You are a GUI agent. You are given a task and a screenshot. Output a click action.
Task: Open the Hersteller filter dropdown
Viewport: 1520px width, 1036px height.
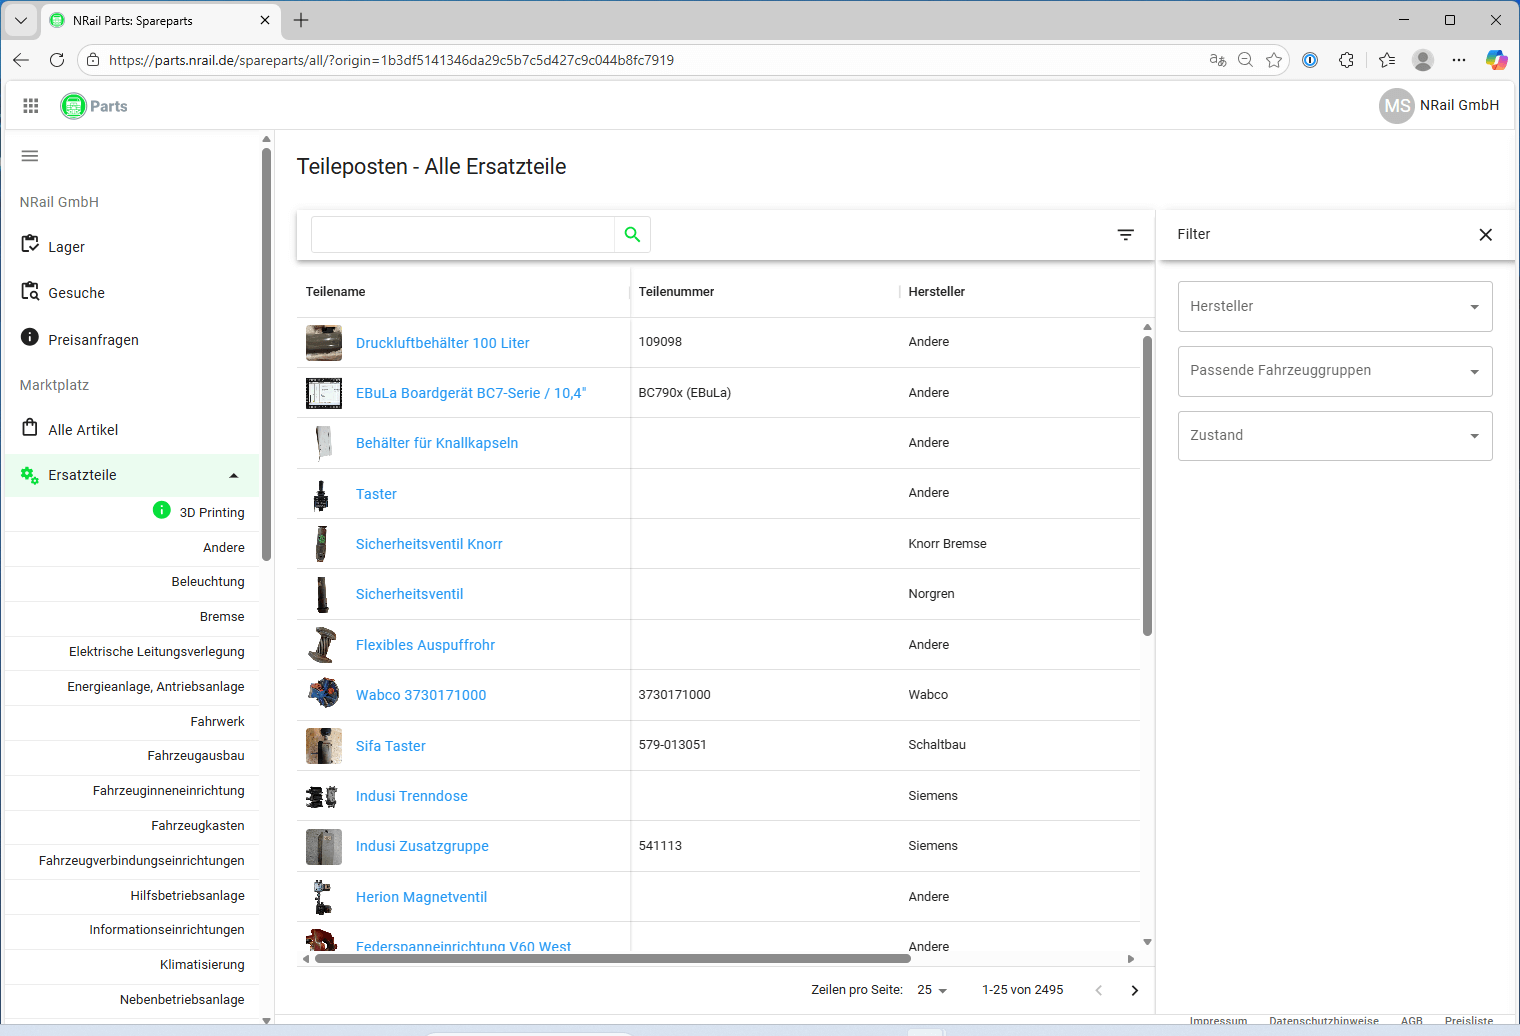point(1334,306)
